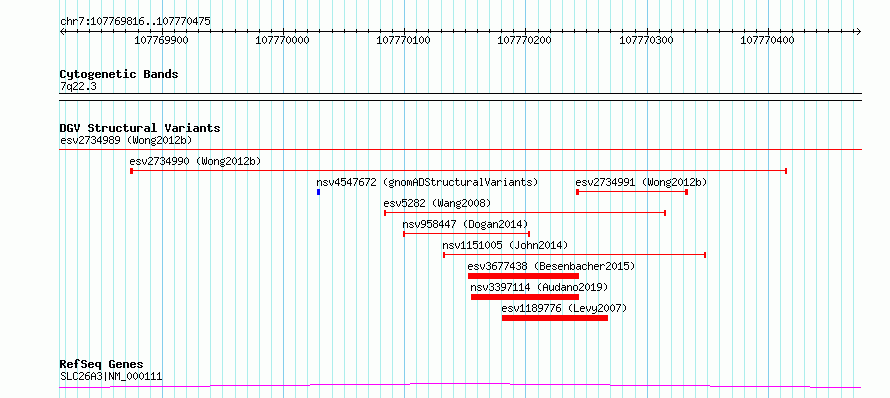Click the DGV Structural Variants track title
Image resolution: width=890 pixels, height=398 pixels.
tap(140, 128)
